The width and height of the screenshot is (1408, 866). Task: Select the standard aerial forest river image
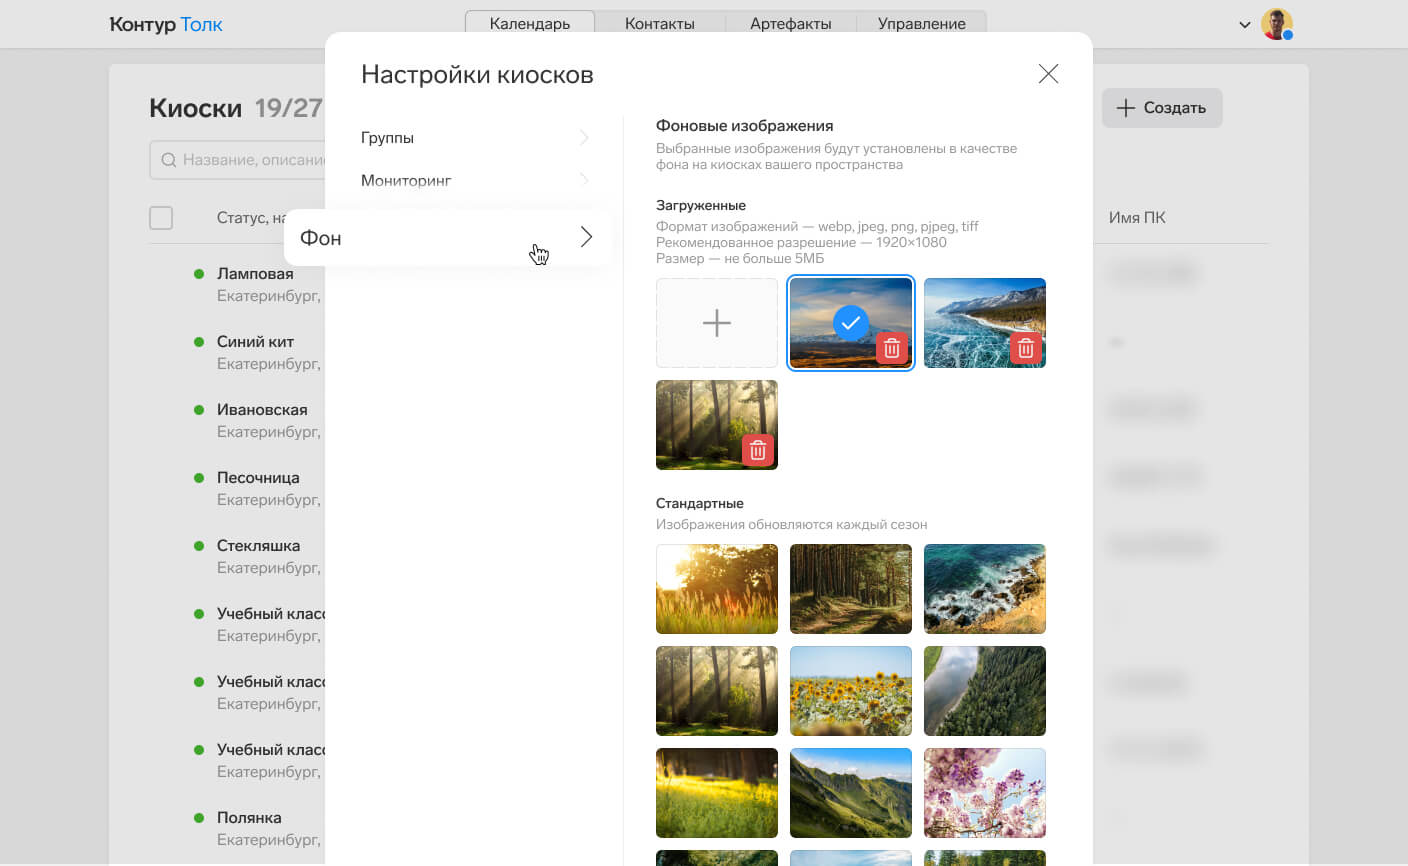tap(985, 691)
